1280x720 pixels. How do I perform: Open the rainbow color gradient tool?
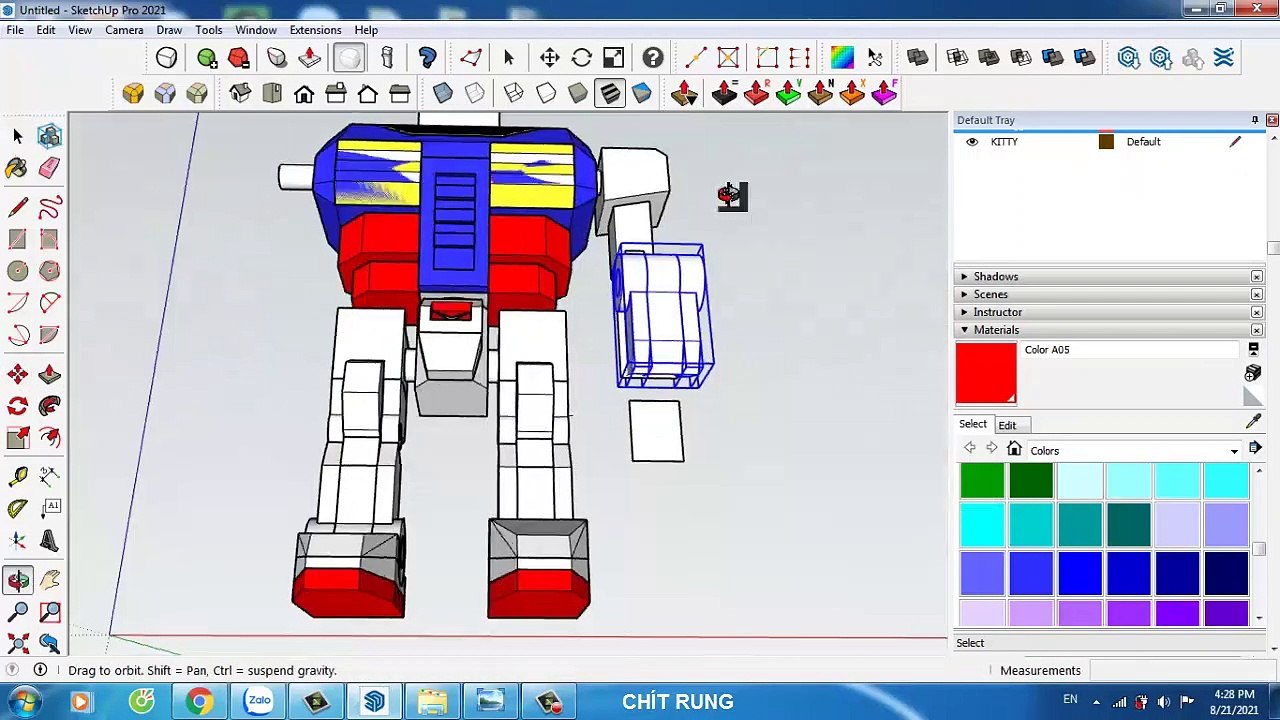point(842,58)
